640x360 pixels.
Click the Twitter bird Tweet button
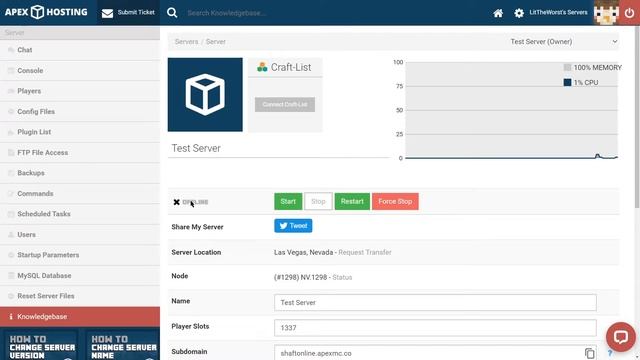[x=293, y=226]
